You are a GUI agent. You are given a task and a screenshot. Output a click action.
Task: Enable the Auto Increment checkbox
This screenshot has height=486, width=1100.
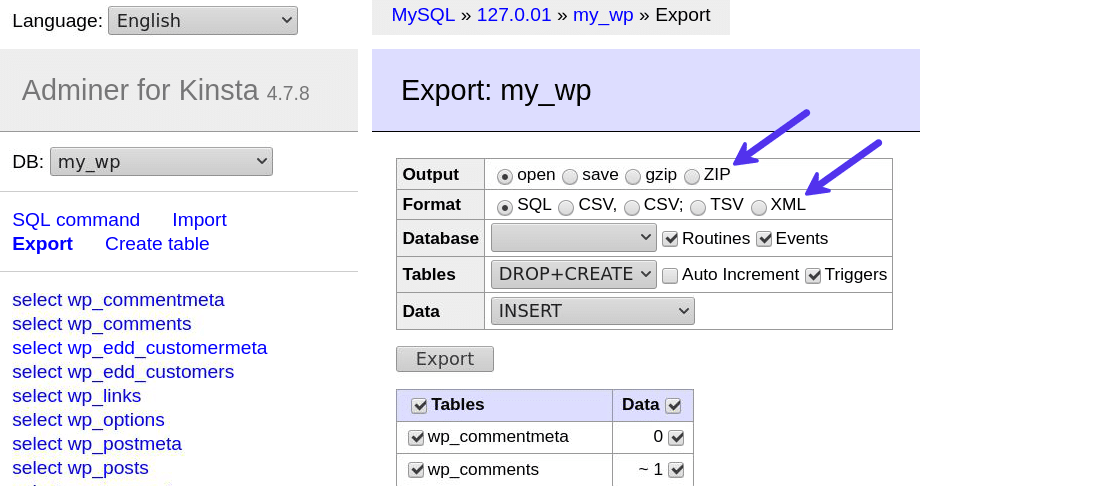tap(670, 275)
